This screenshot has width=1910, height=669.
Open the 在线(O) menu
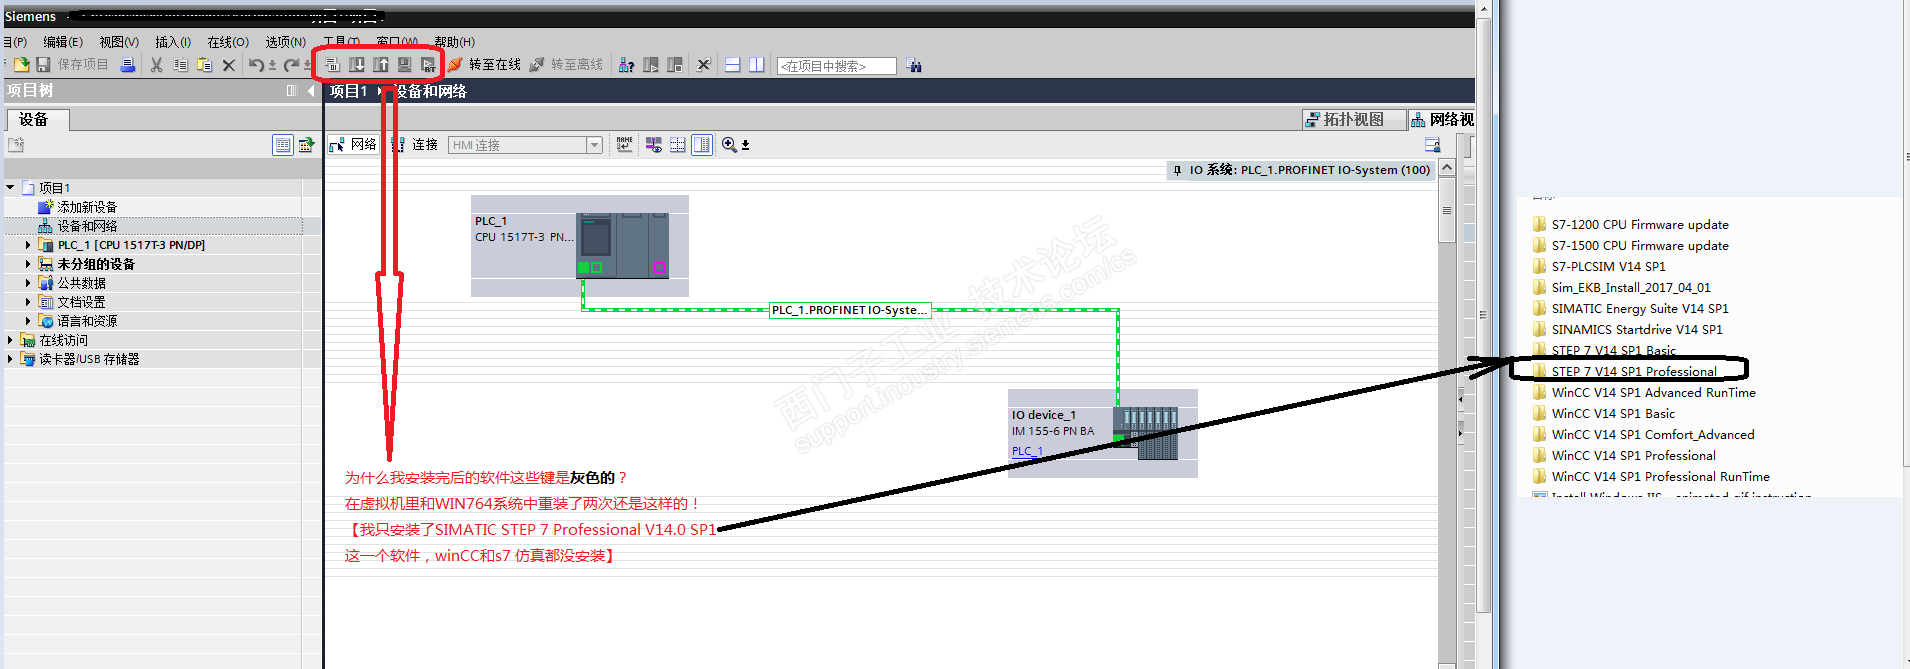tap(228, 42)
